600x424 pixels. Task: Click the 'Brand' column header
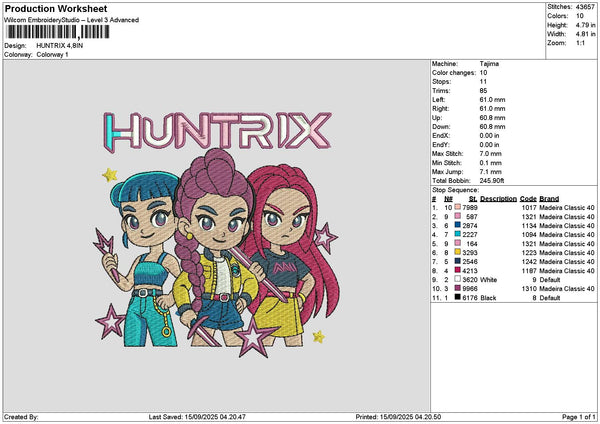click(549, 199)
